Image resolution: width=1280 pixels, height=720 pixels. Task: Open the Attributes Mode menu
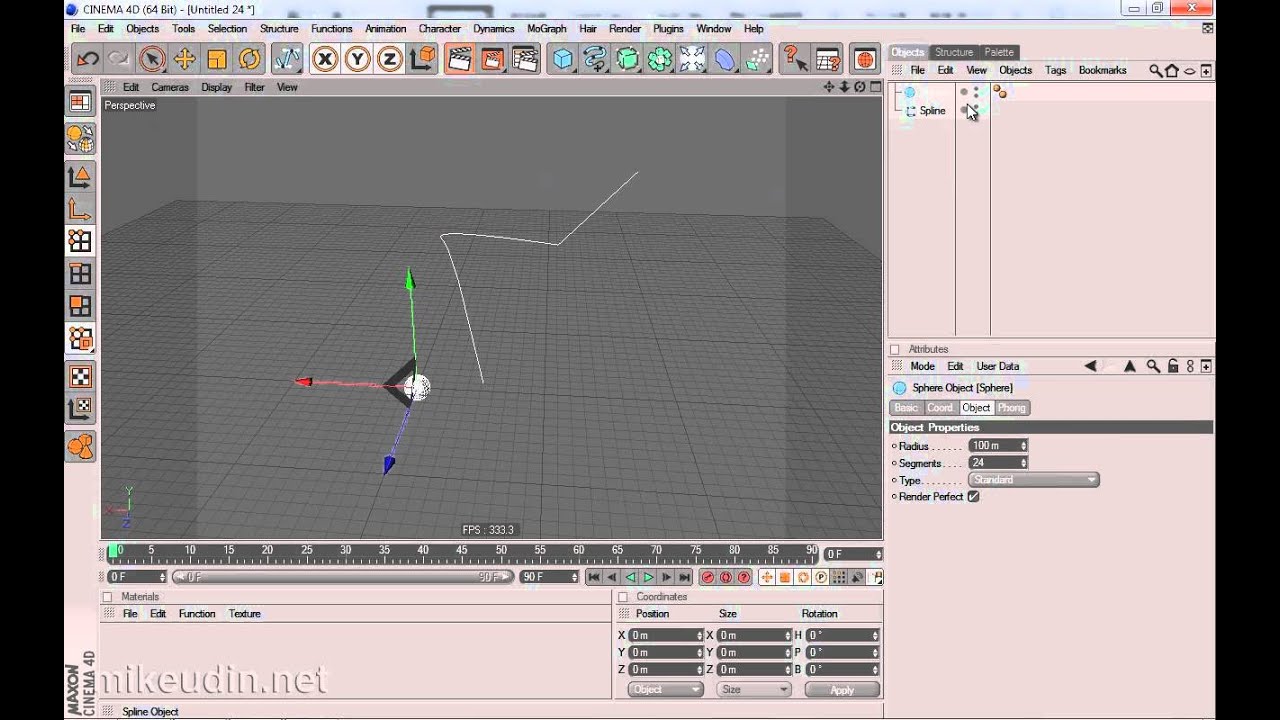922,366
